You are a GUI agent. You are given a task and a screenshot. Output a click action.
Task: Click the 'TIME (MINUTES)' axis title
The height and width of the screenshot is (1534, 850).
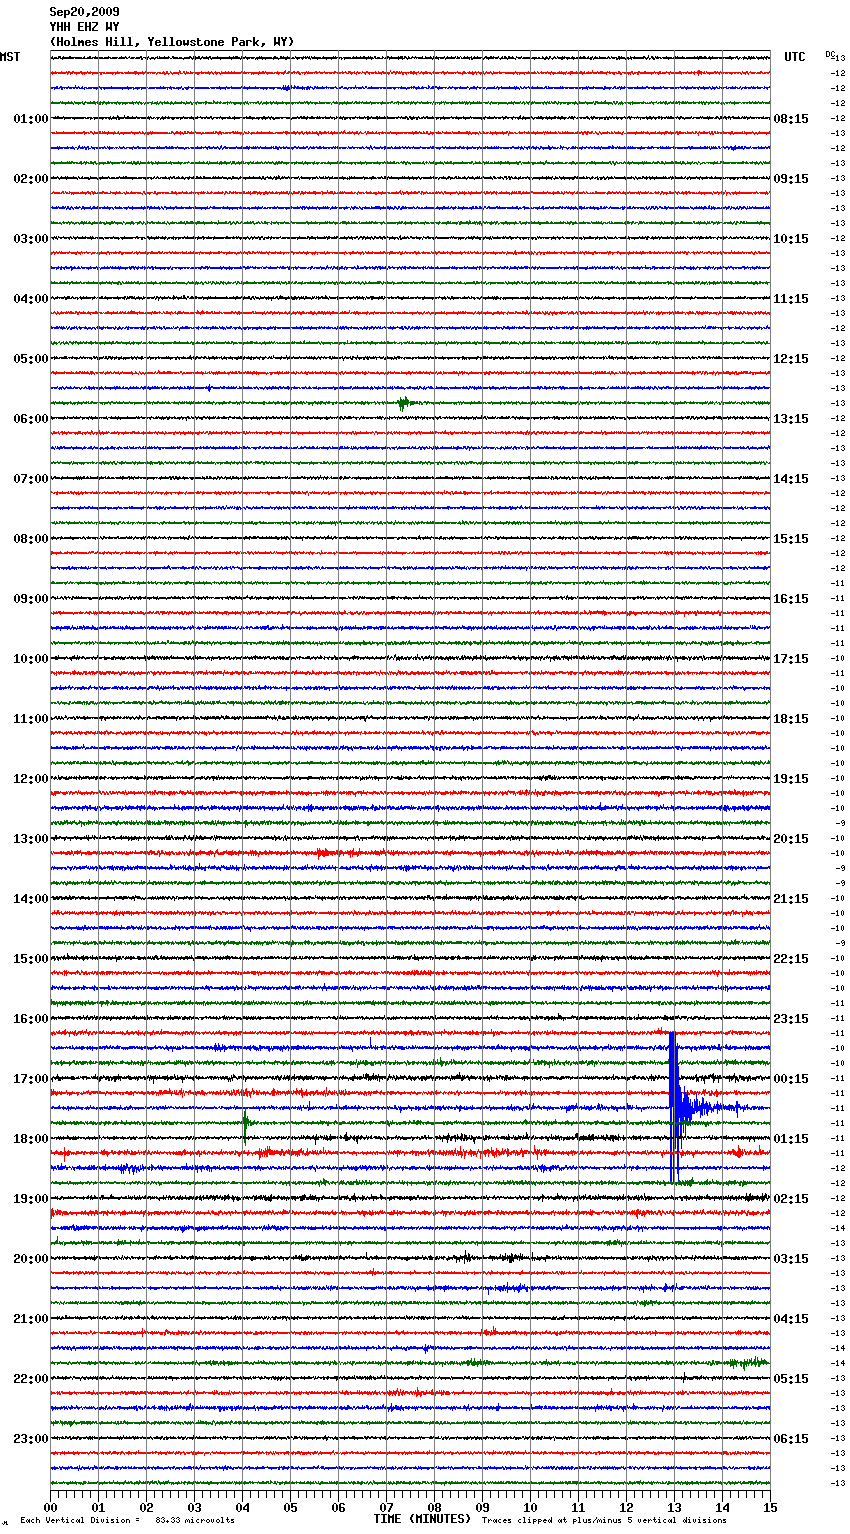(422, 1519)
